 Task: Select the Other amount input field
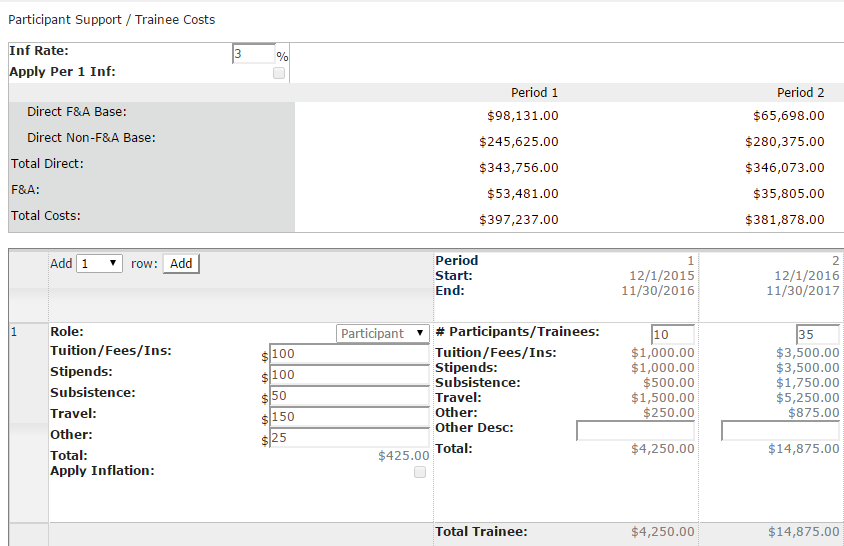coord(349,438)
